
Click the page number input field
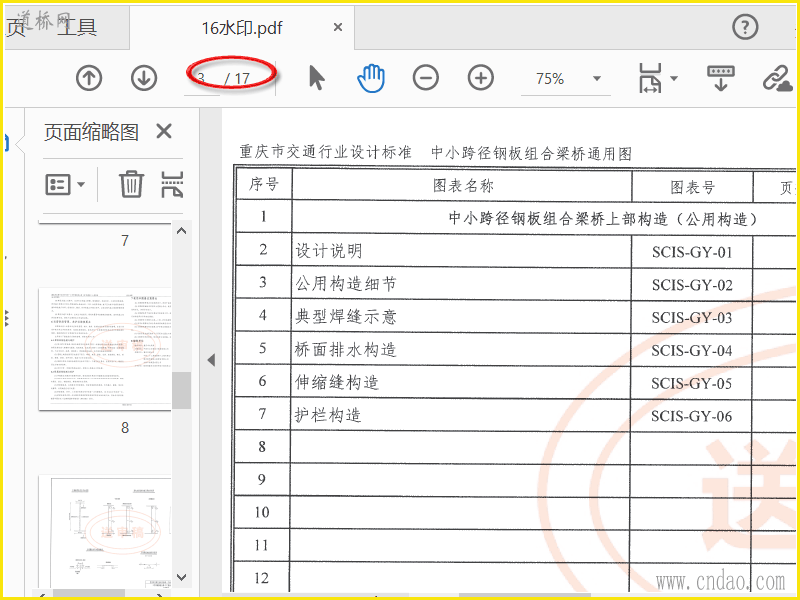[x=202, y=79]
